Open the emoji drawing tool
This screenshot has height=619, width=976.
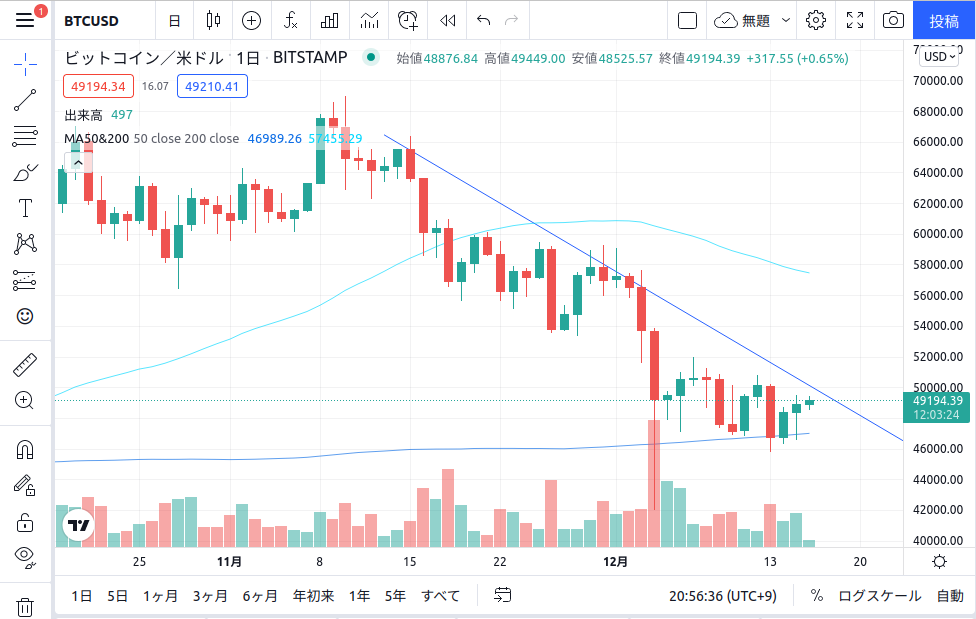pos(25,316)
